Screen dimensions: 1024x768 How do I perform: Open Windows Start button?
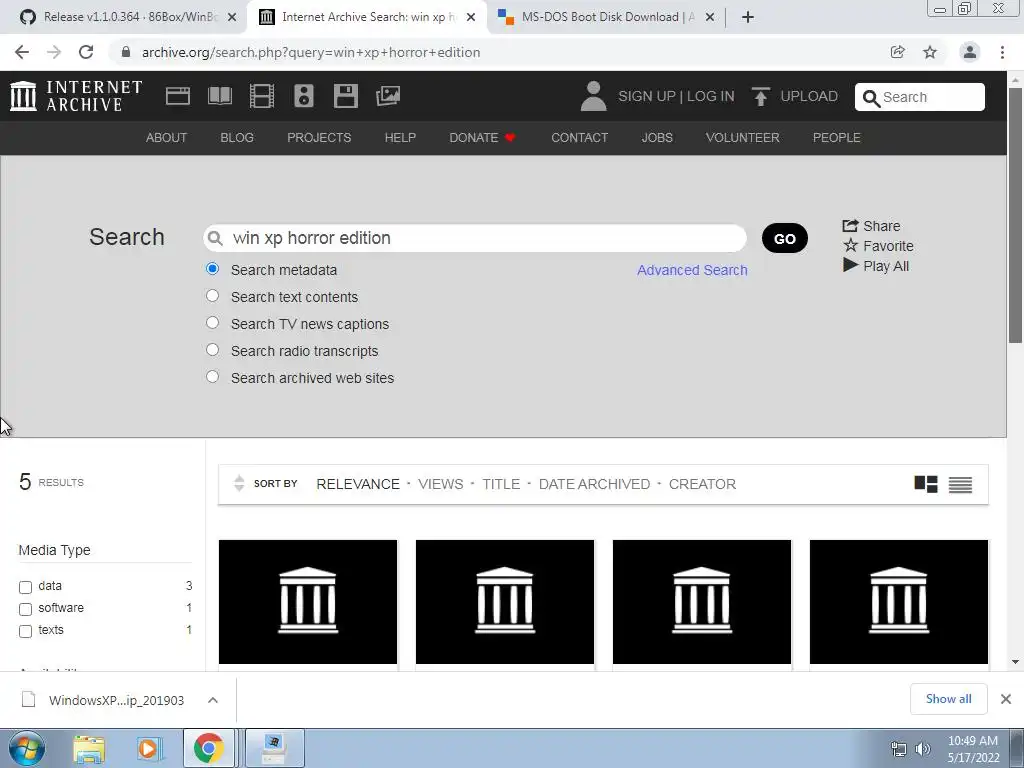pos(27,748)
